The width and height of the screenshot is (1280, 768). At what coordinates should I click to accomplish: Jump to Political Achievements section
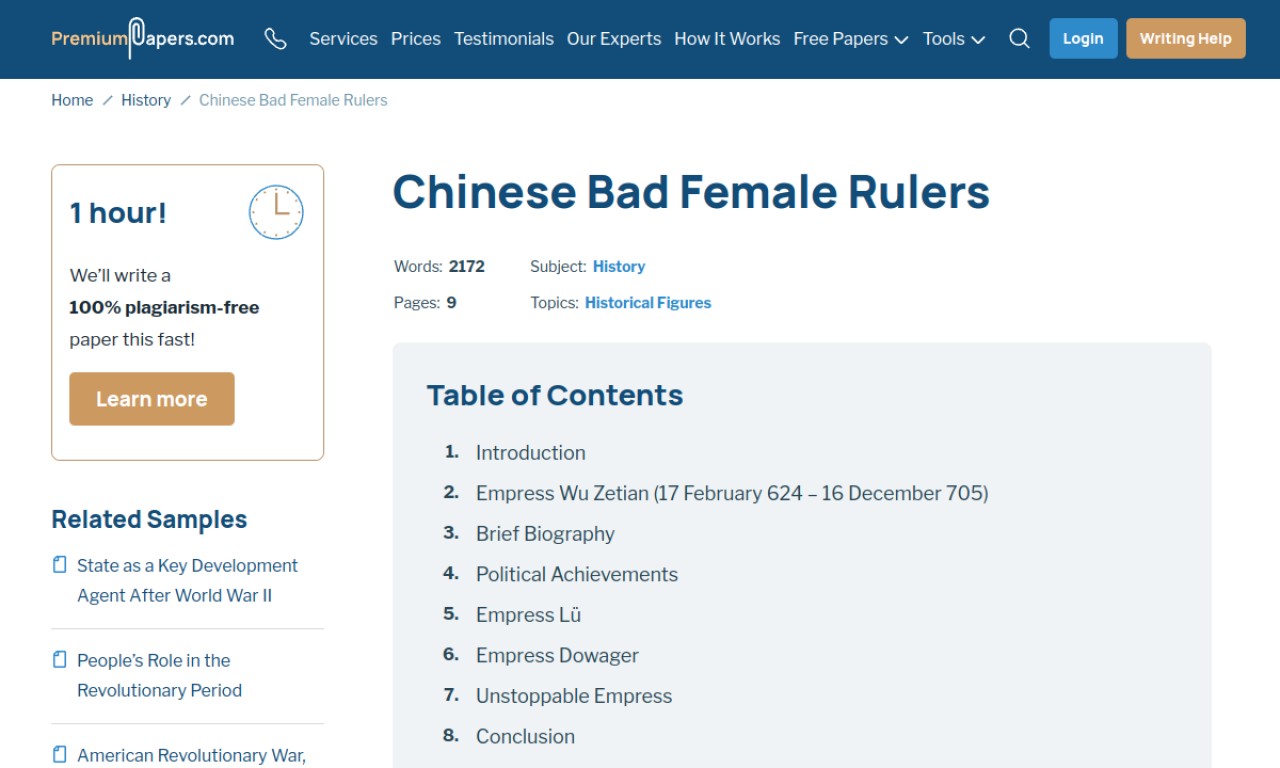577,574
